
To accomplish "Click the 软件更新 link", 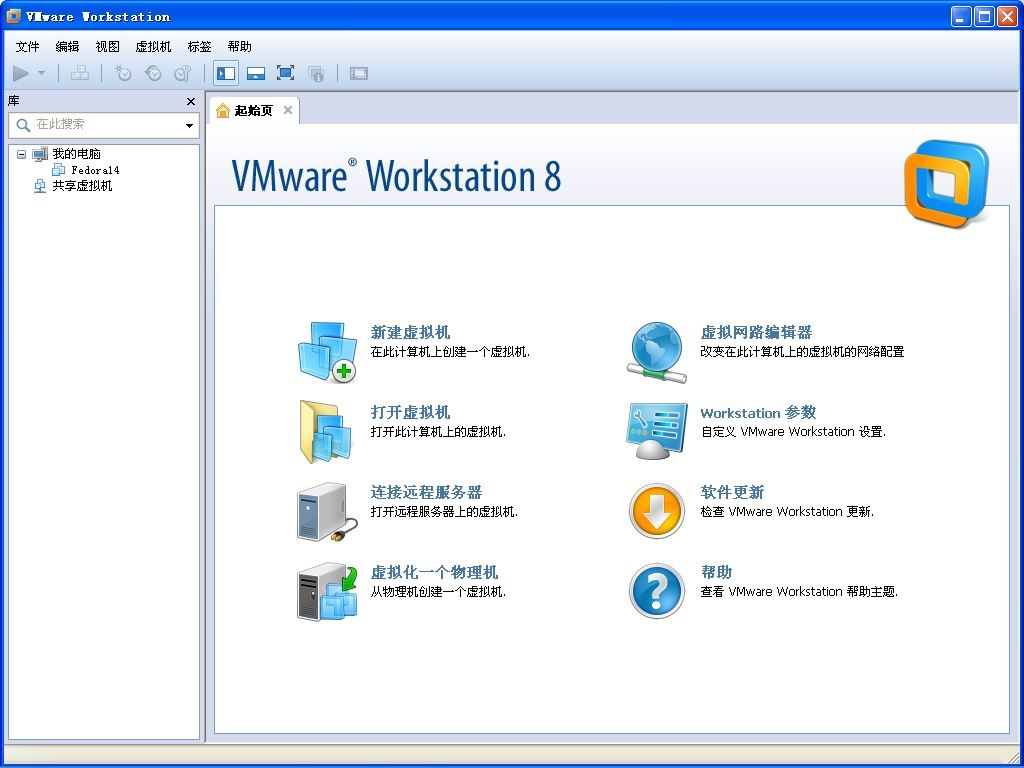I will pos(732,492).
